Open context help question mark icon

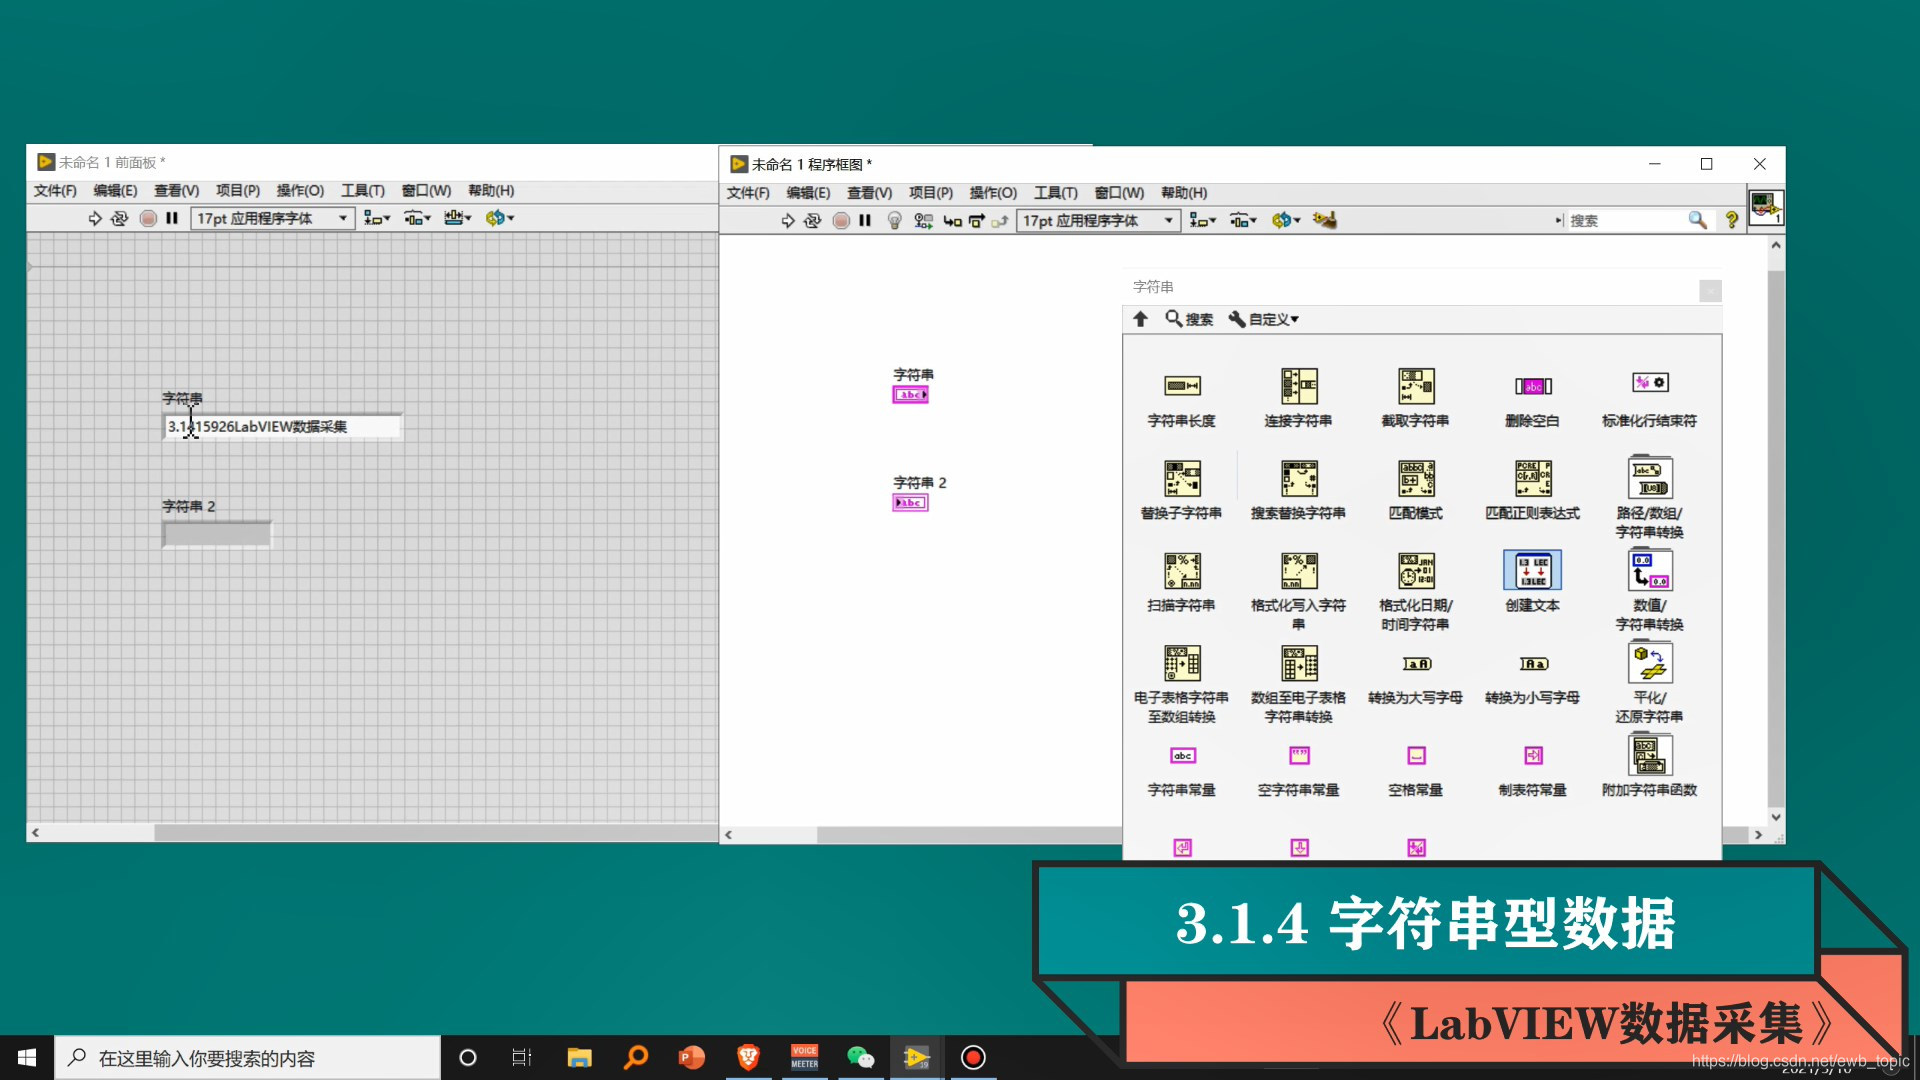pyautogui.click(x=1732, y=220)
